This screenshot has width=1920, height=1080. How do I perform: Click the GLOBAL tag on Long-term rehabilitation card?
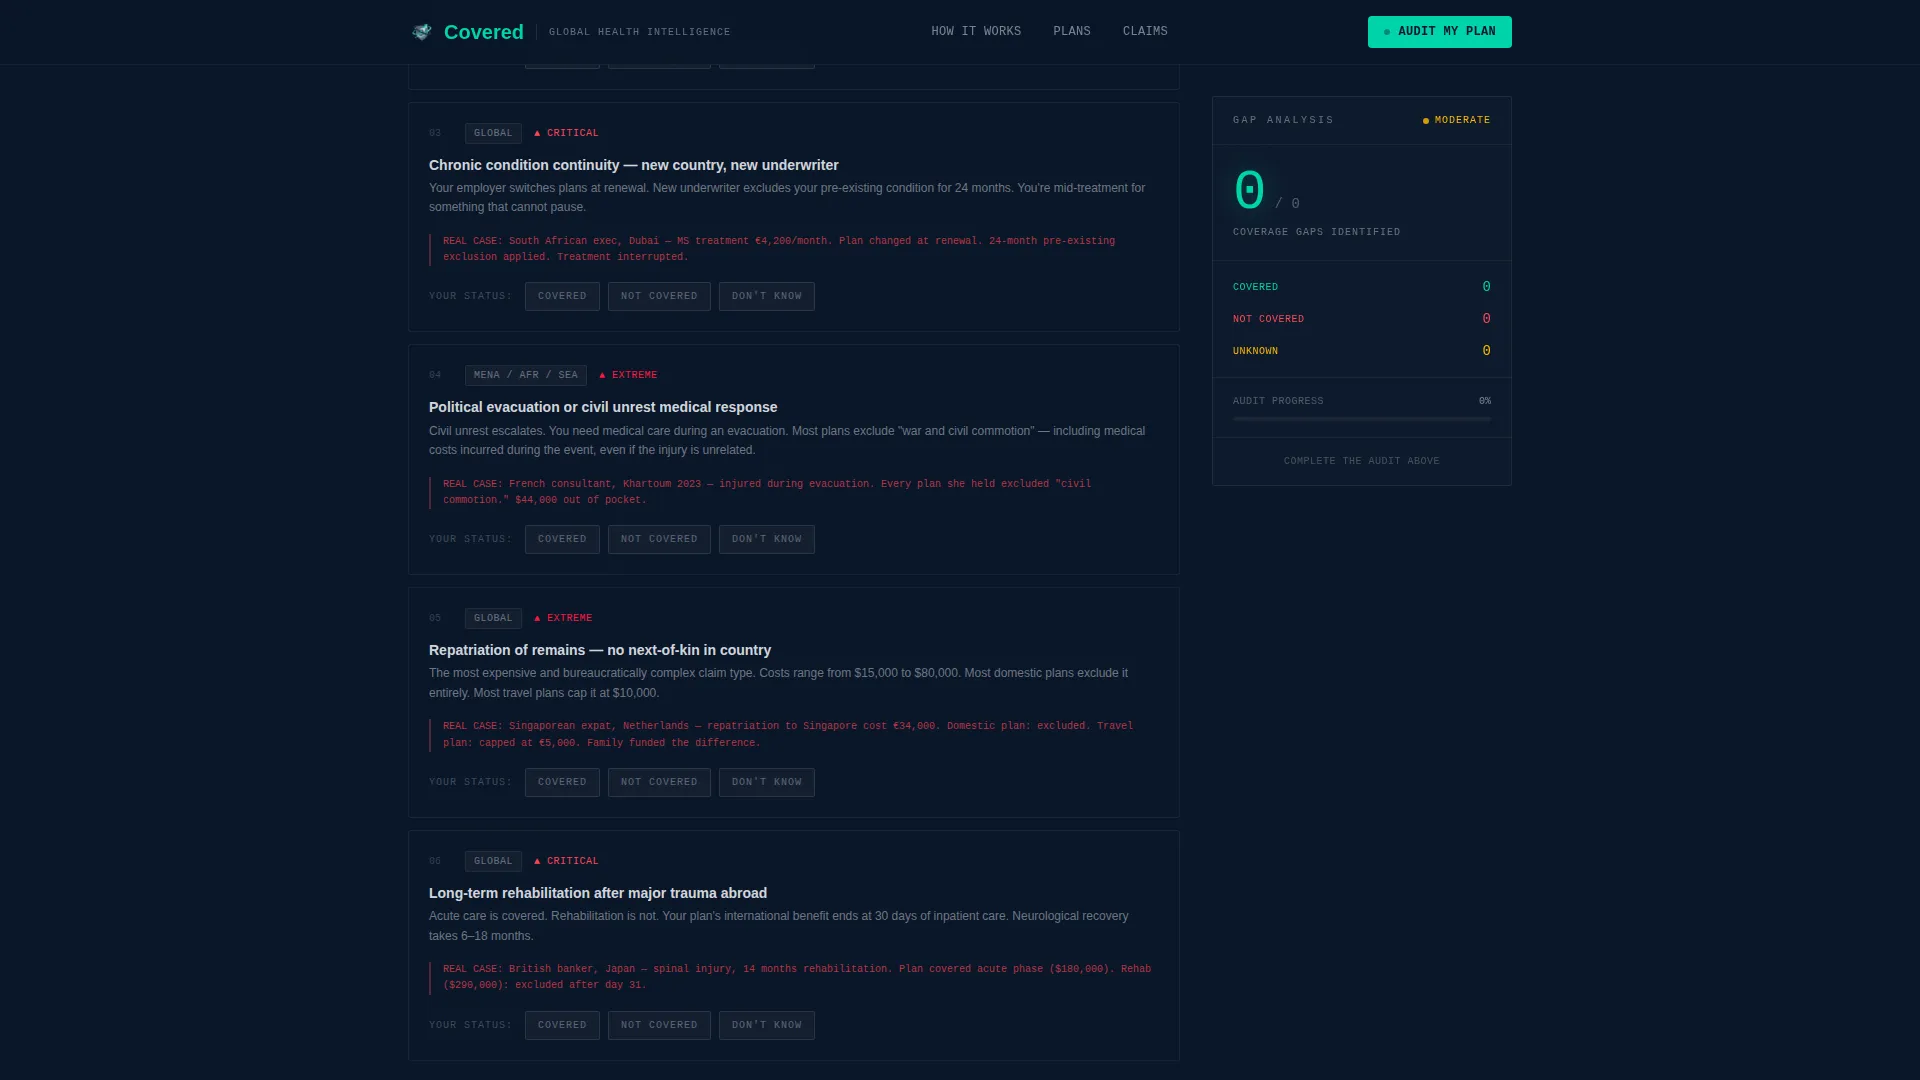(x=493, y=861)
